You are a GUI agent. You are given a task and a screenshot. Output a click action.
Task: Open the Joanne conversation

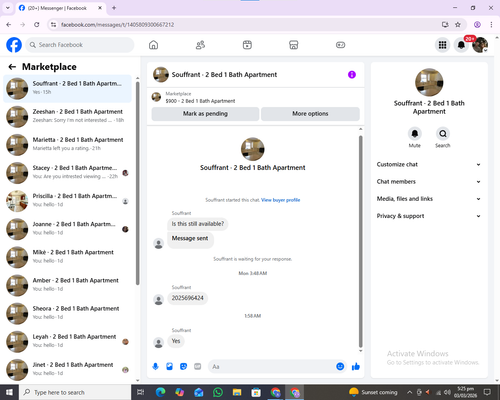point(67,229)
